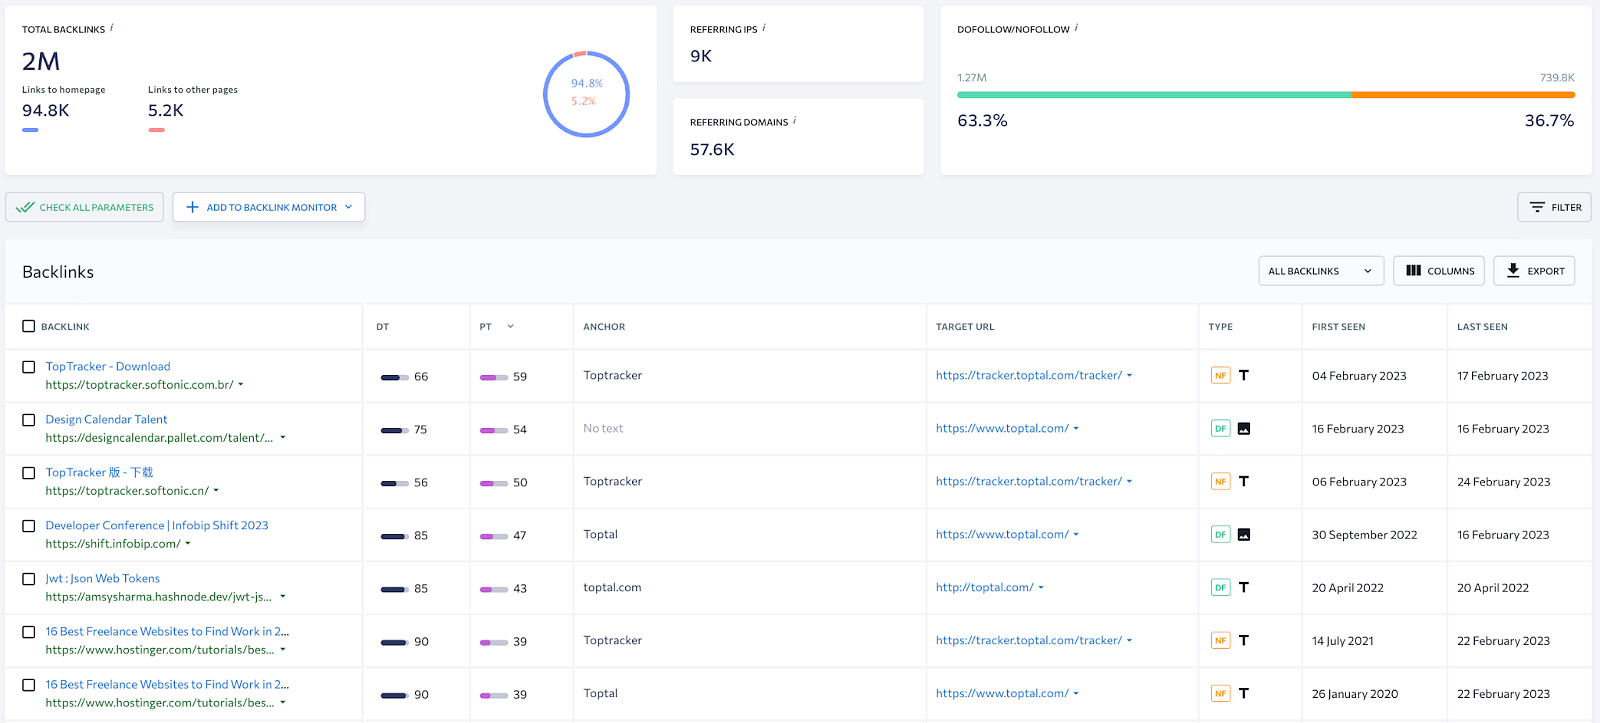
Task: Click the text type icon in softonic.com/cn row
Action: point(1244,482)
